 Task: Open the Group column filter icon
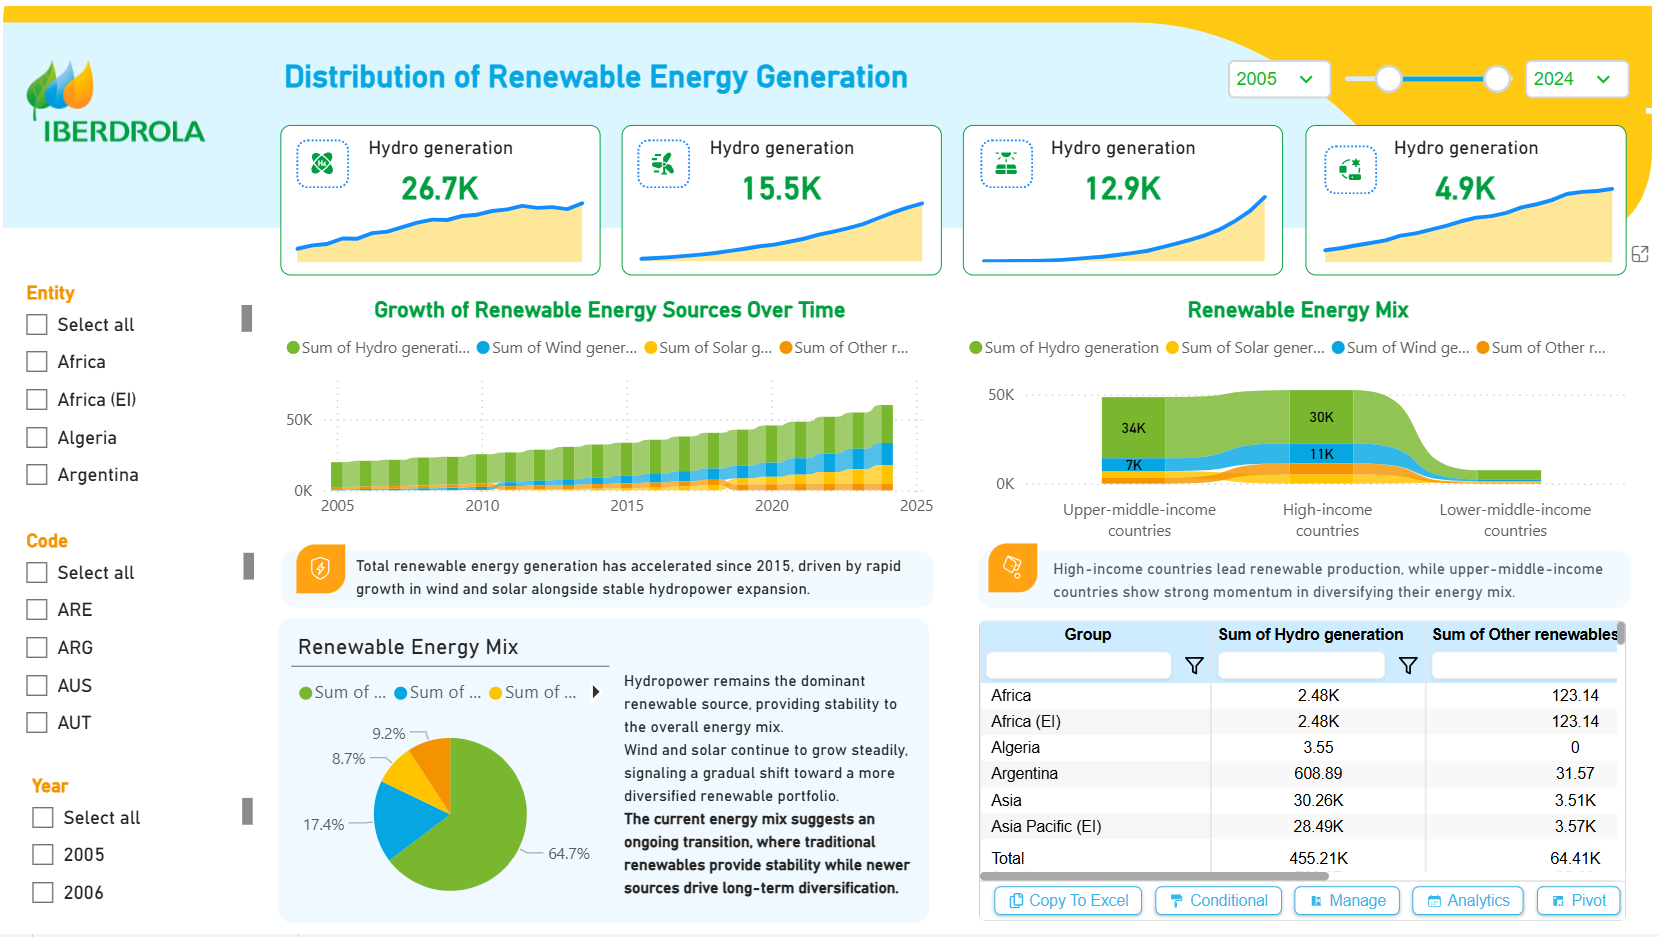[1194, 666]
